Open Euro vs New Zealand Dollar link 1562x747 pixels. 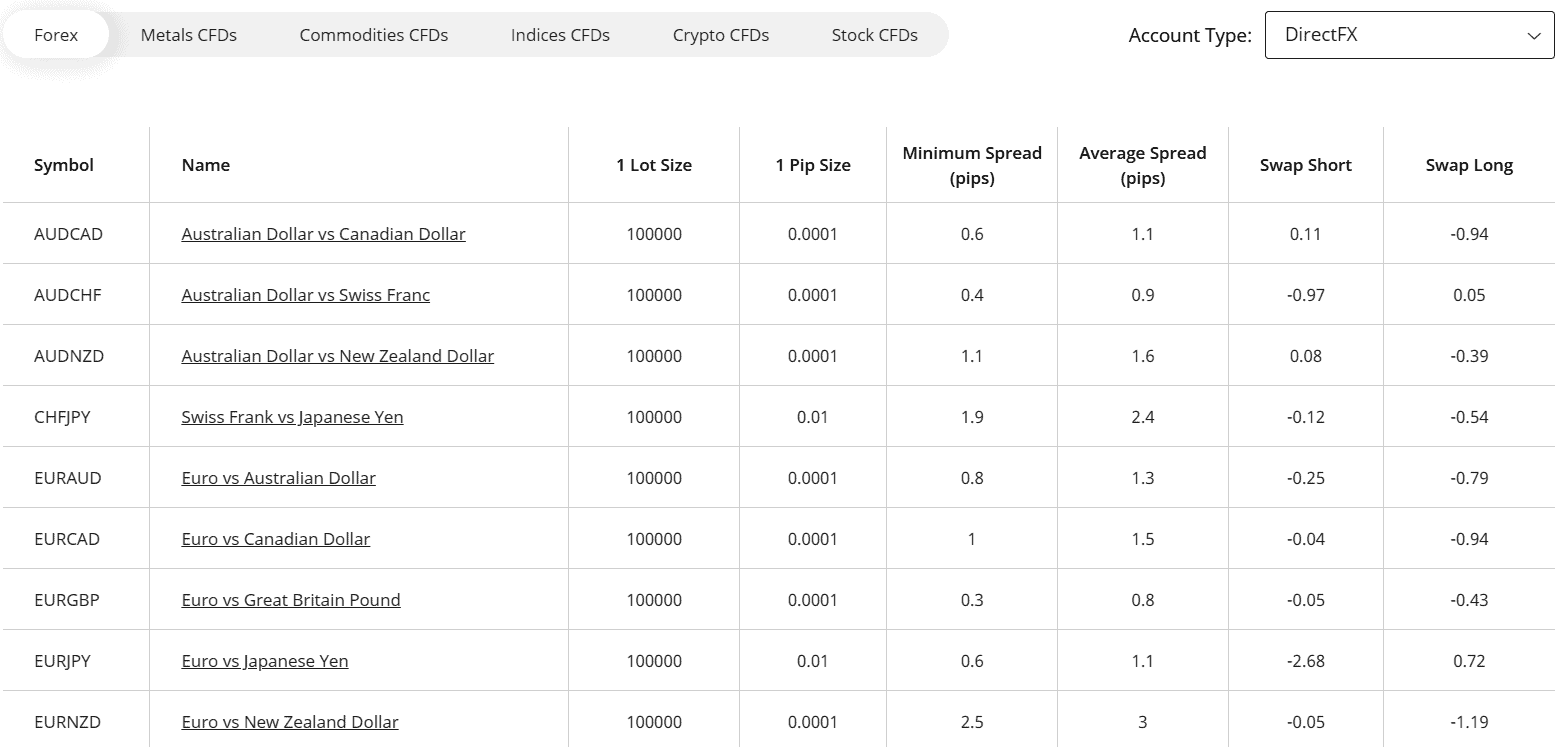pos(289,722)
